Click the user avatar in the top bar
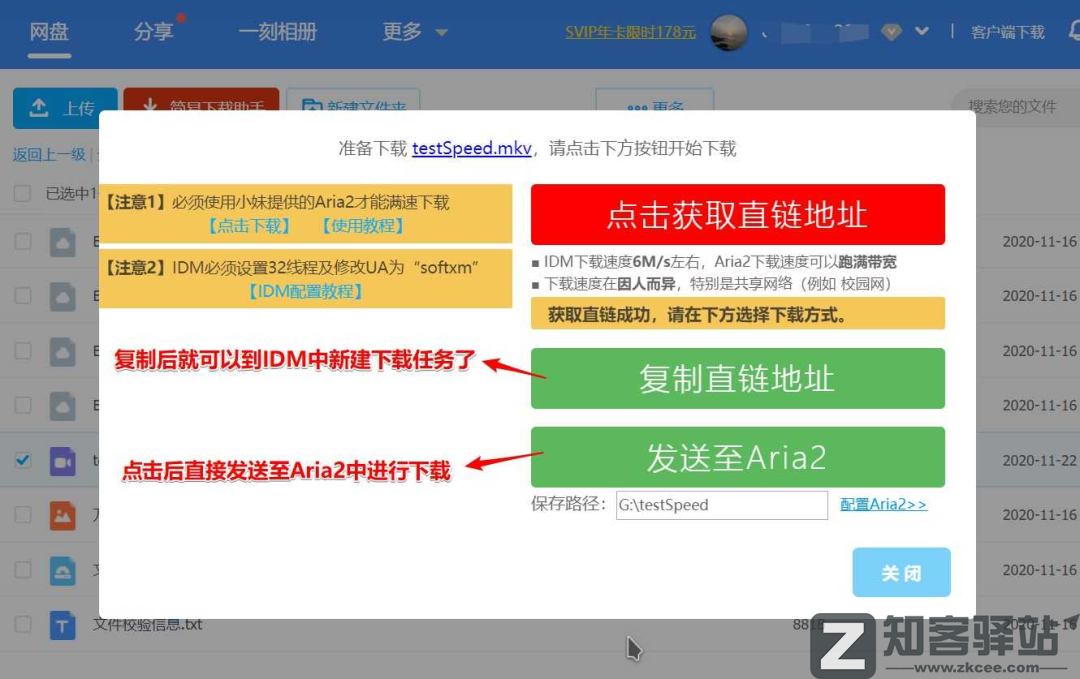This screenshot has width=1080, height=679. (x=729, y=32)
